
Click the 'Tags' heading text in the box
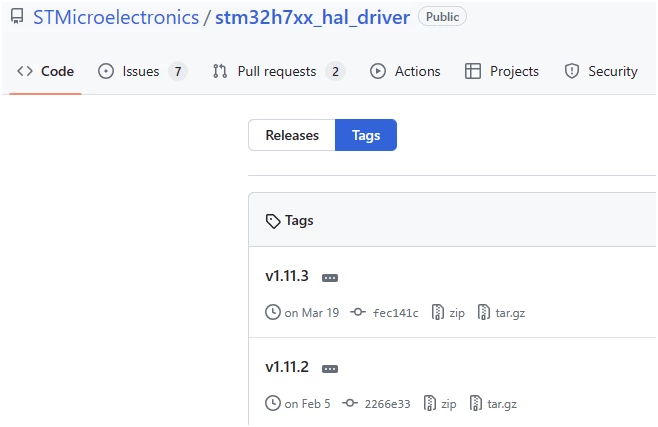tap(299, 221)
